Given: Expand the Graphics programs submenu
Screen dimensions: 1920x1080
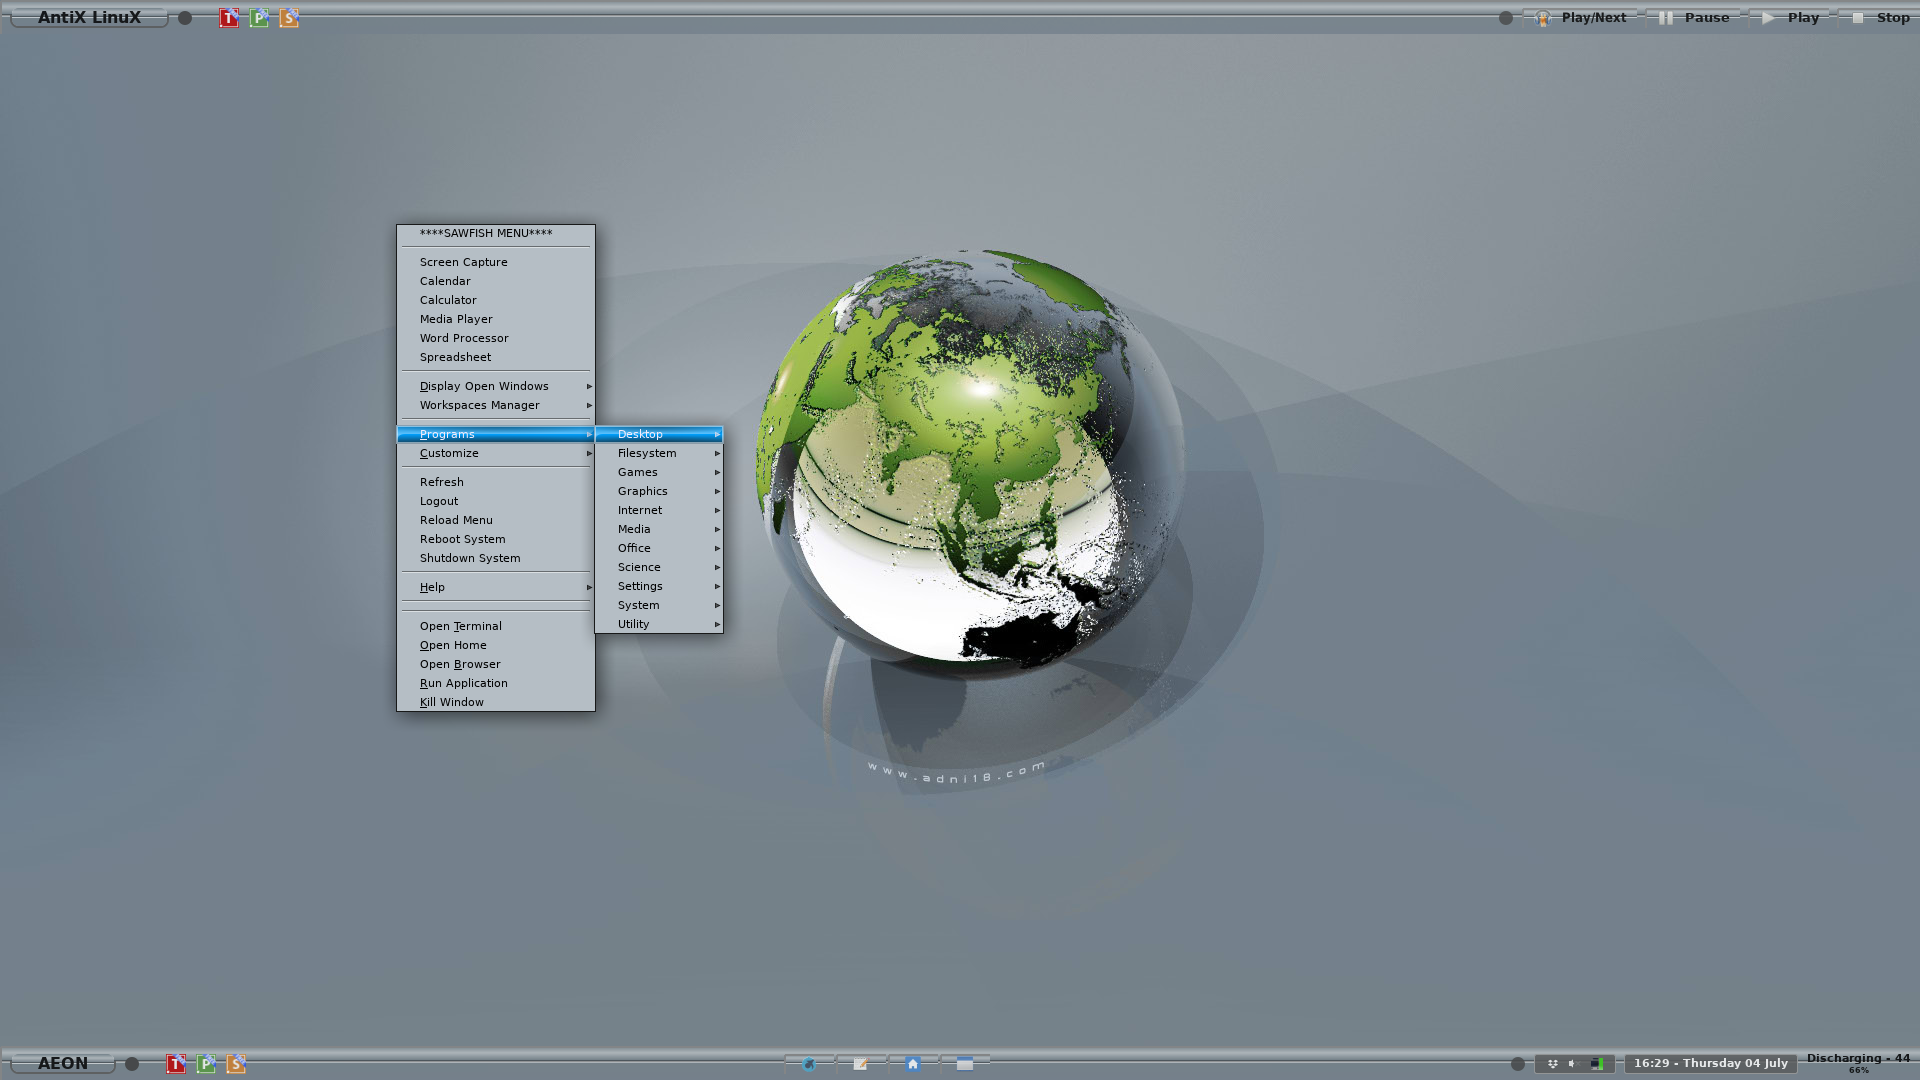Looking at the screenshot, I should click(x=659, y=491).
